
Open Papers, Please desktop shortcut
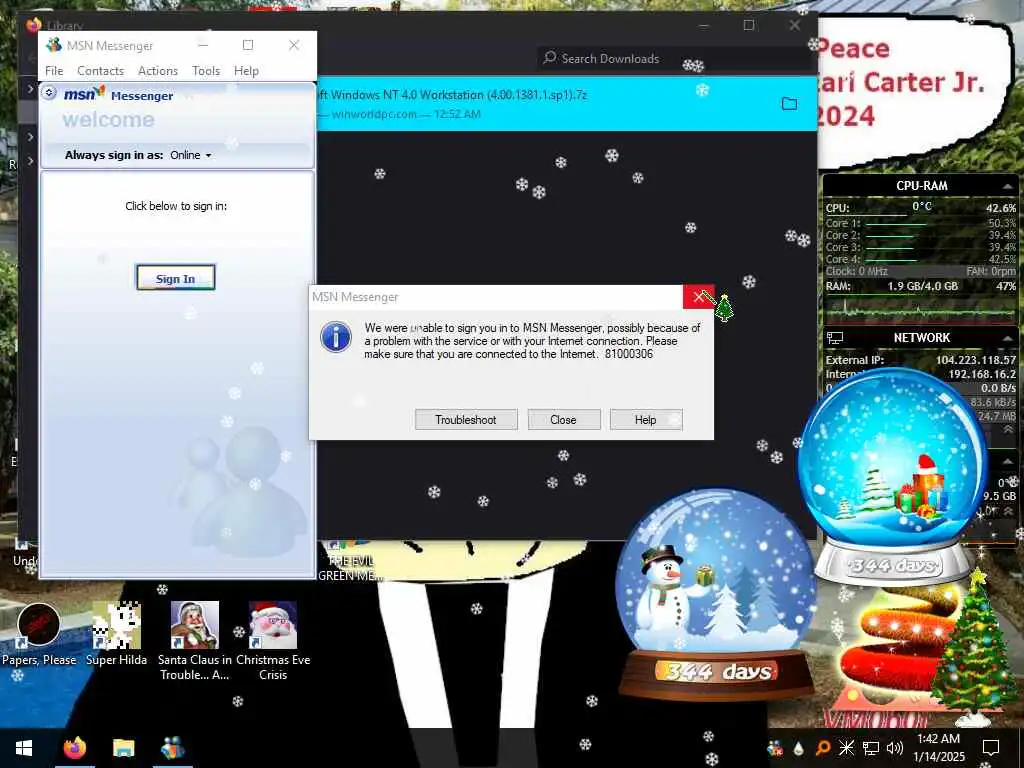click(x=39, y=634)
